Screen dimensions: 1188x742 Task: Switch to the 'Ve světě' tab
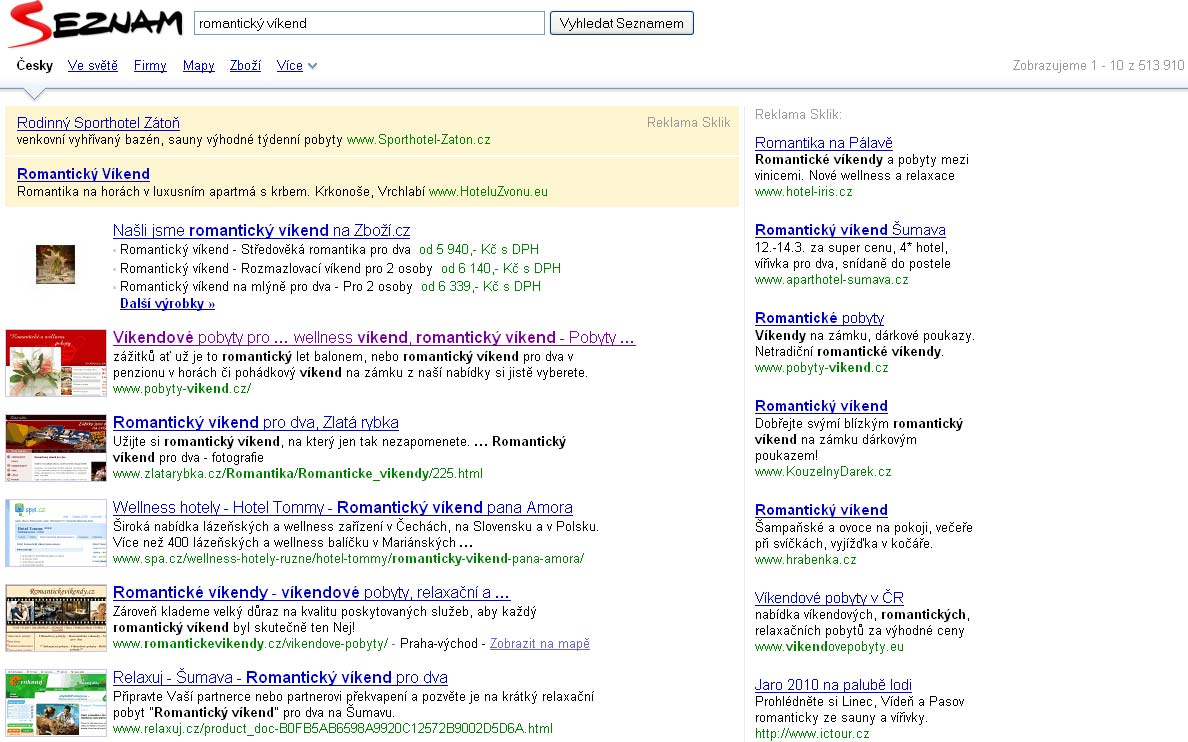click(92, 65)
